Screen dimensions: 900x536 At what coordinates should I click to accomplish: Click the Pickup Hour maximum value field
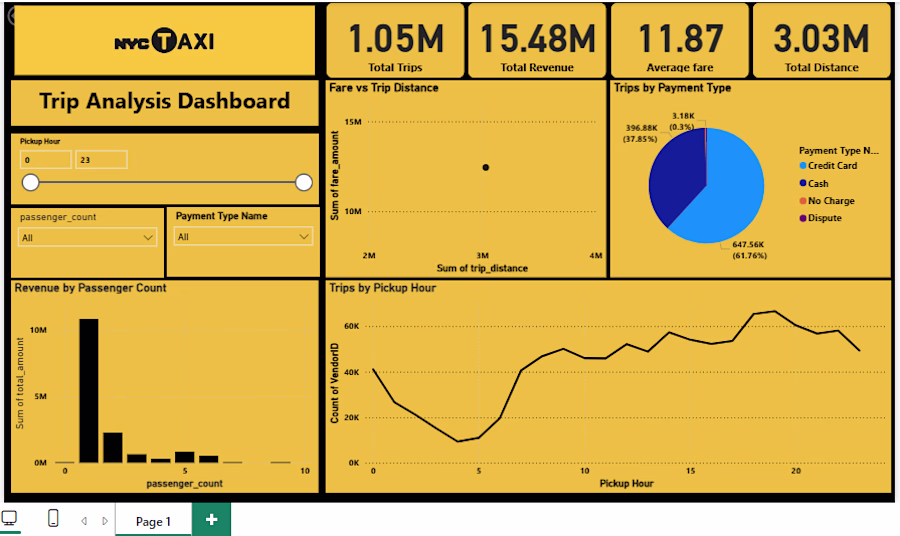pyautogui.click(x=101, y=160)
